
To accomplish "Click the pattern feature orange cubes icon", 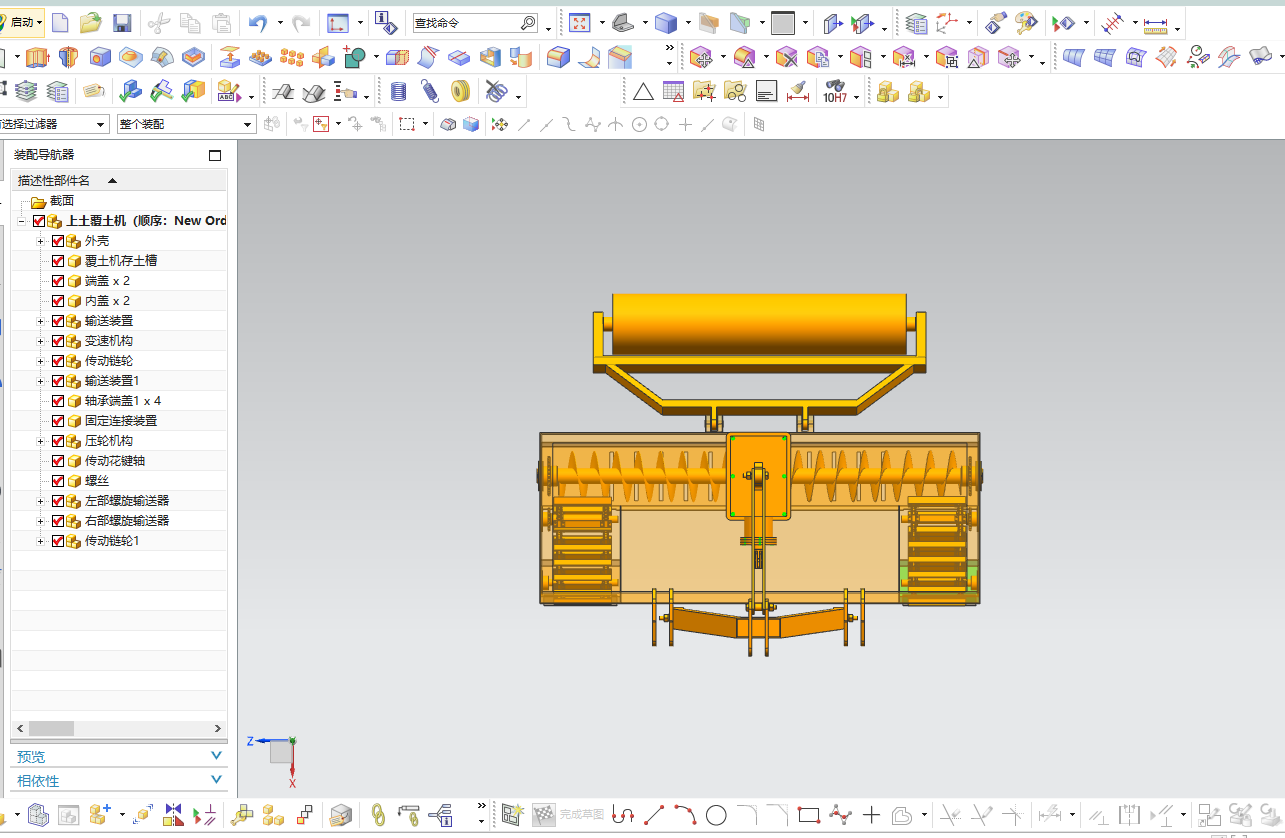I will point(292,57).
